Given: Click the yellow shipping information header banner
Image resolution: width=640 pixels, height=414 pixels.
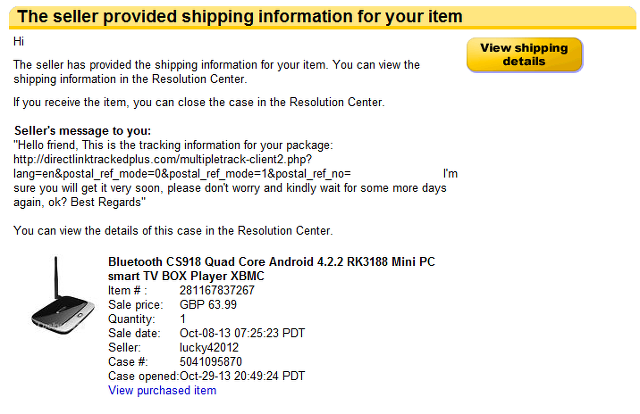Looking at the screenshot, I should click(322, 17).
